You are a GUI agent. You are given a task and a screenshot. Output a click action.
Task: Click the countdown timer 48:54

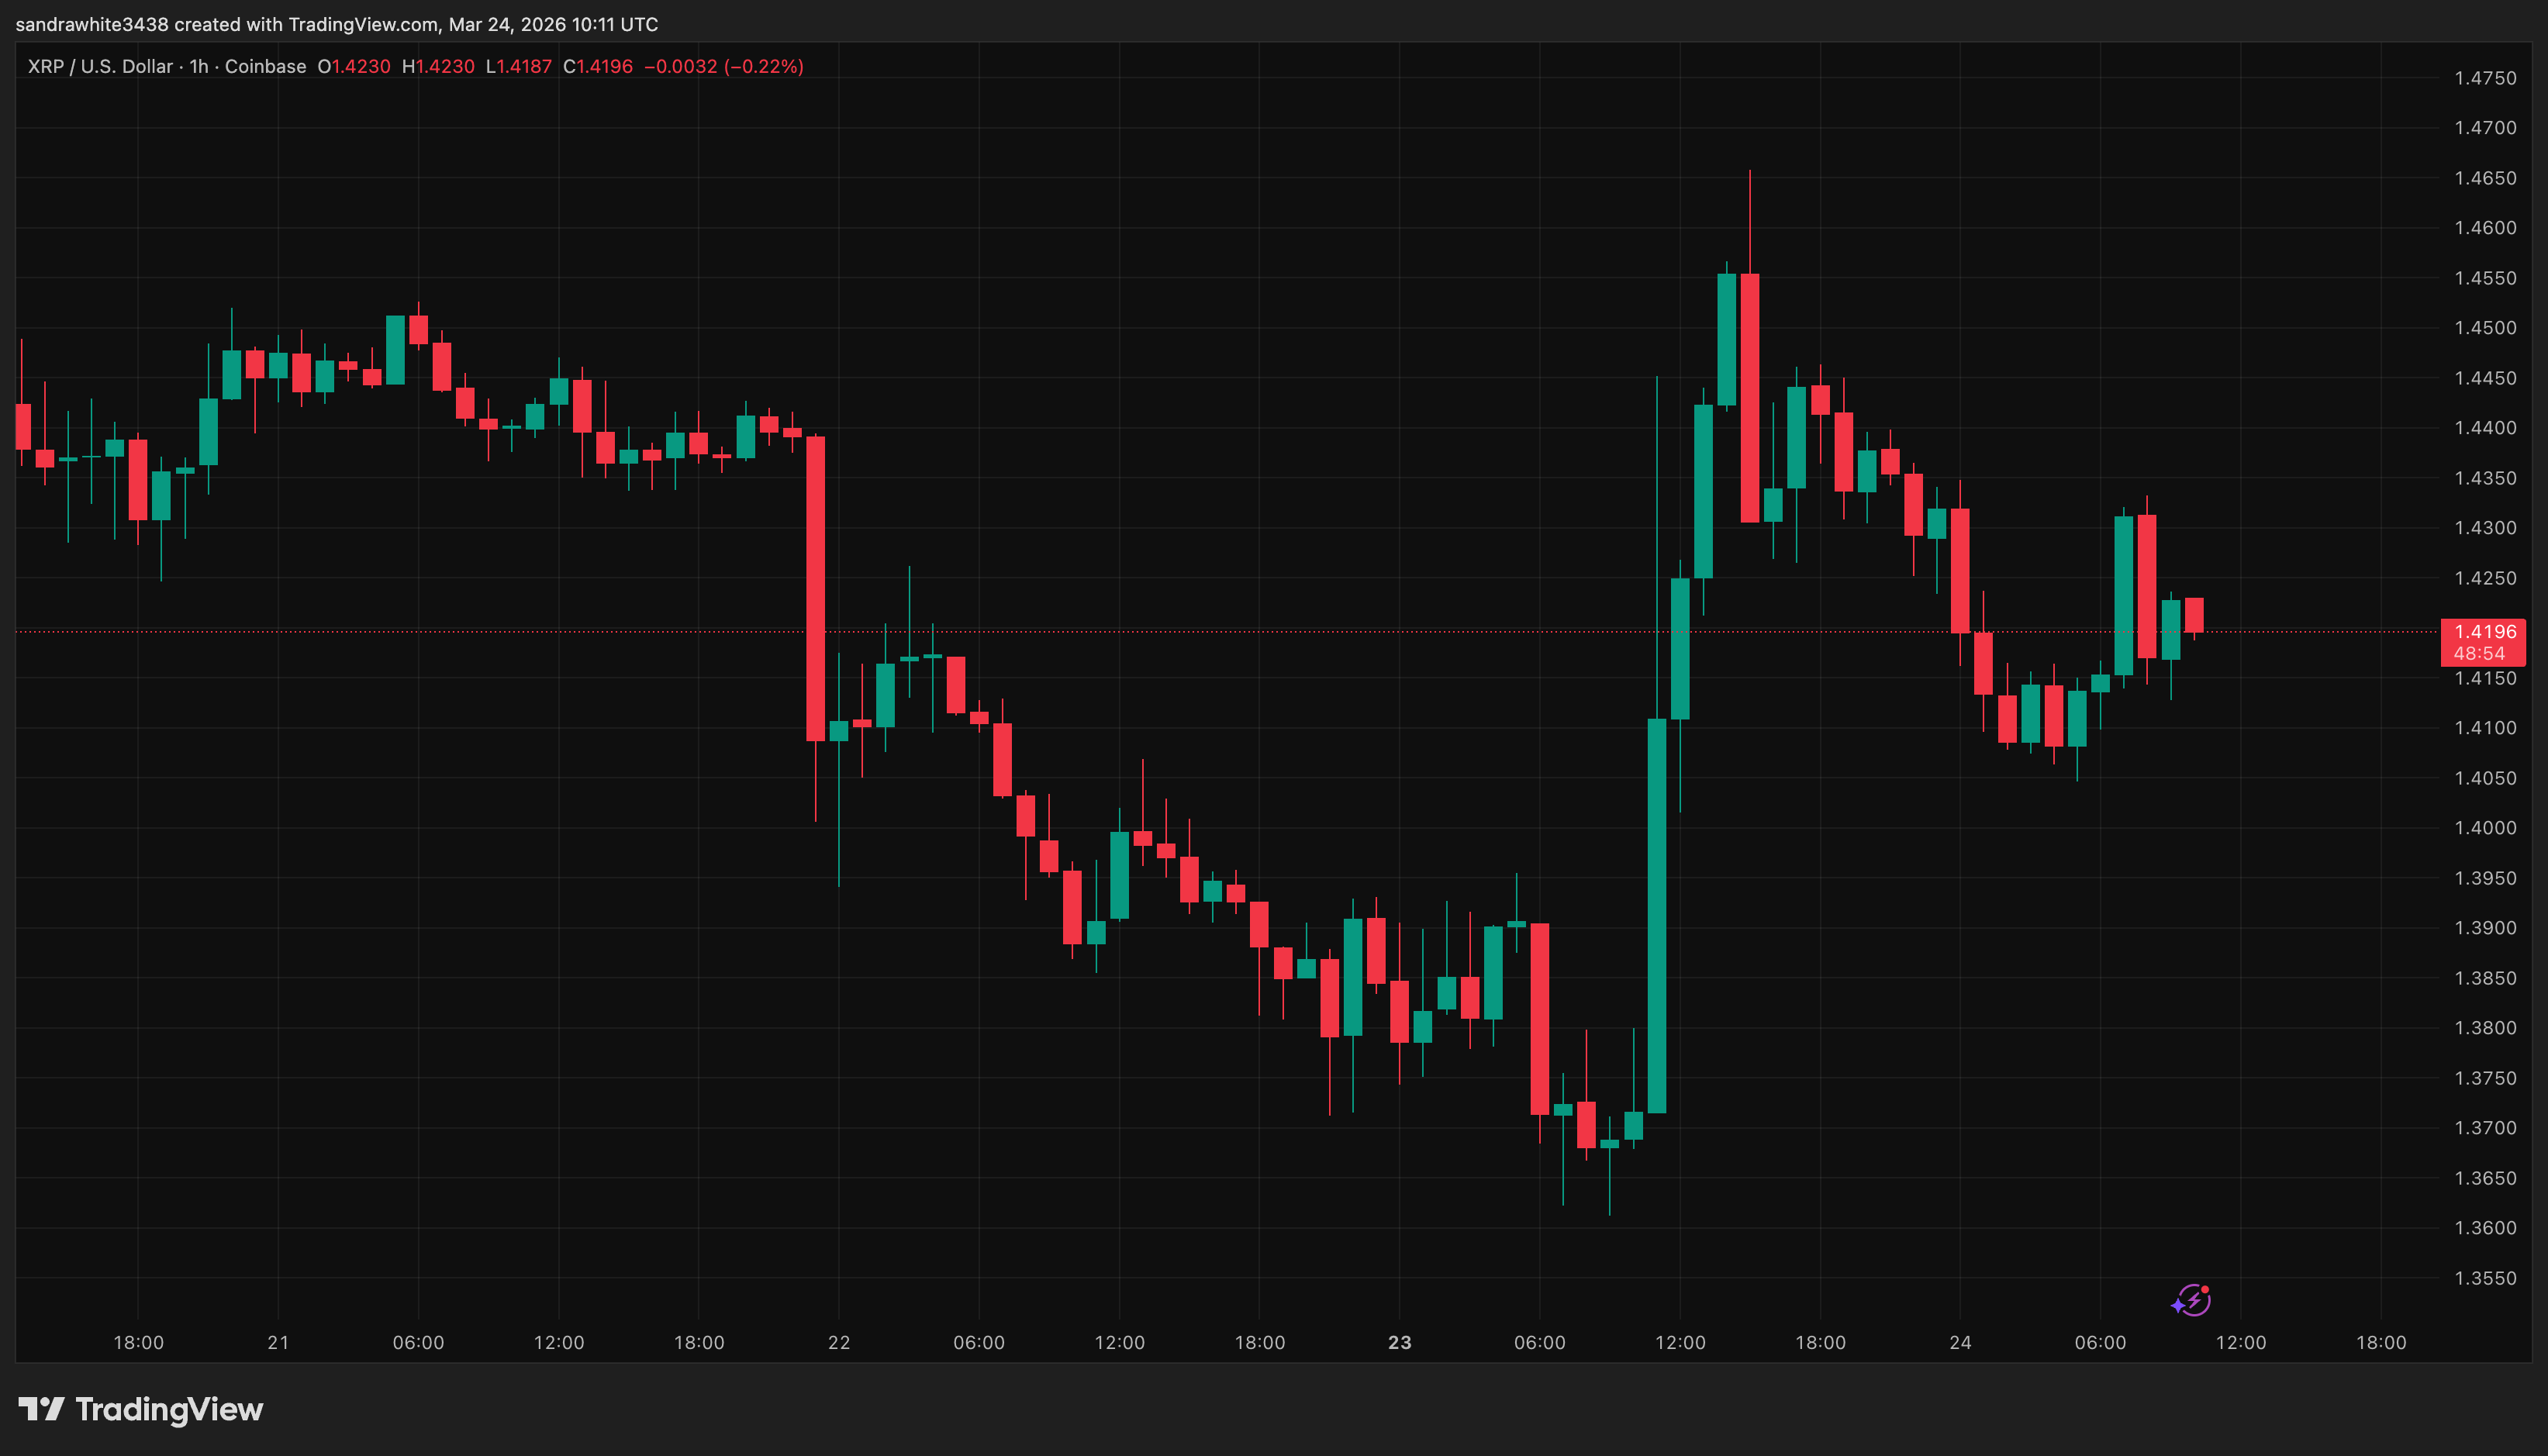[2478, 653]
